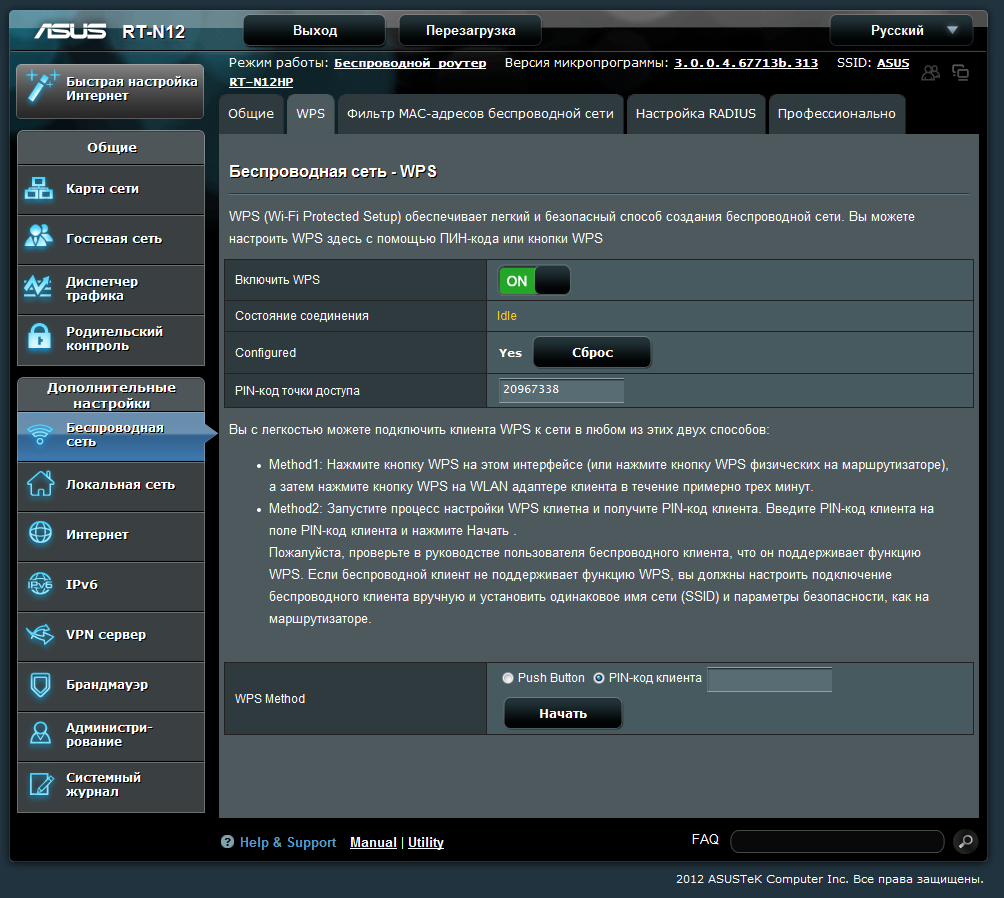Viewport: 1004px width, 898px height.
Task: Open the Utility link in the footer
Action: click(x=426, y=842)
